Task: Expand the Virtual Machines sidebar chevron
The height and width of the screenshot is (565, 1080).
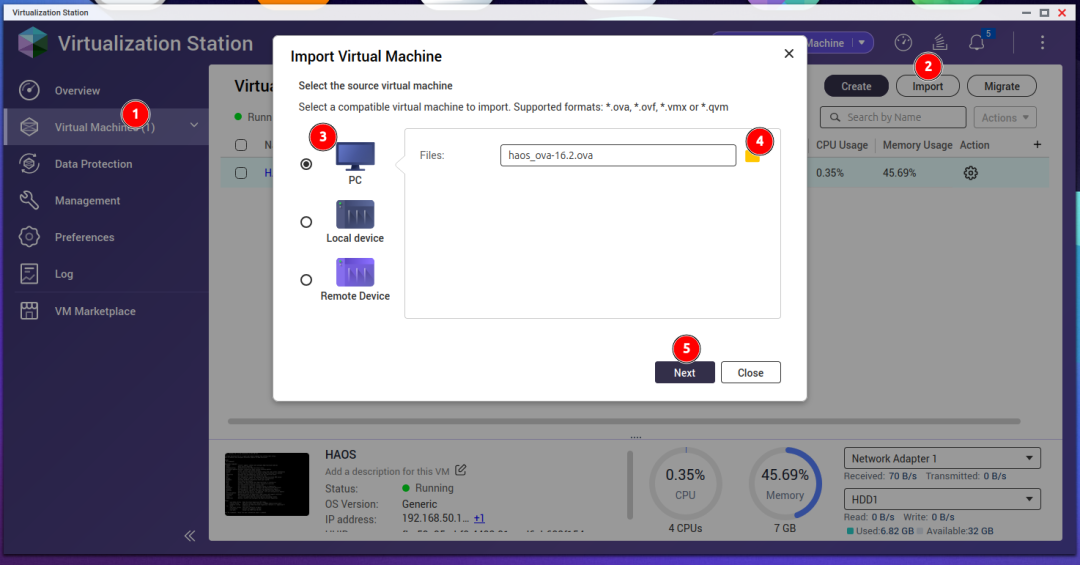Action: [194, 125]
